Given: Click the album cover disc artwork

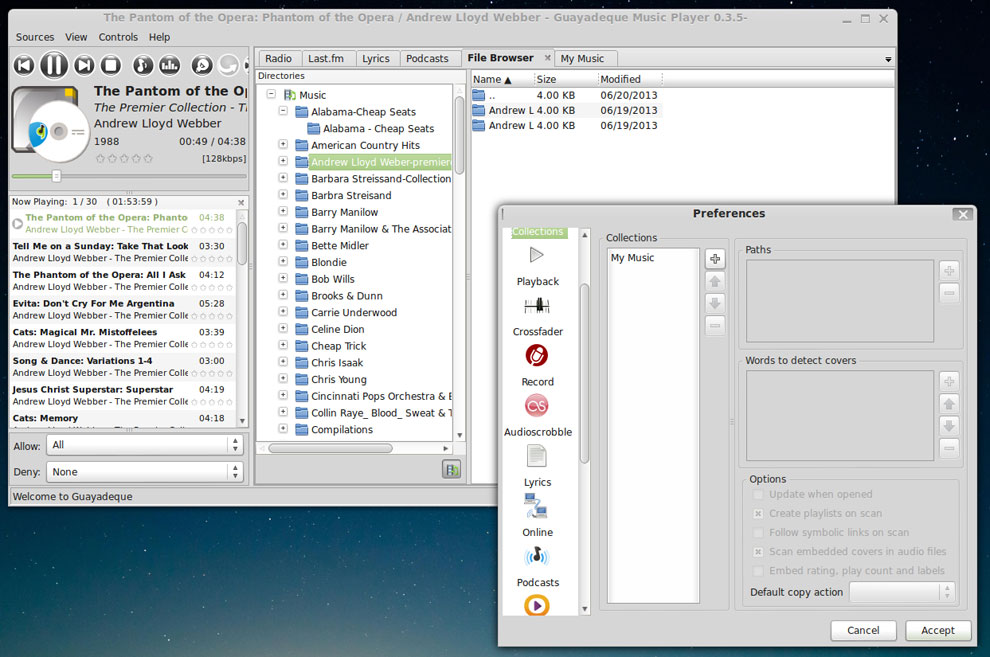Looking at the screenshot, I should coord(51,125).
